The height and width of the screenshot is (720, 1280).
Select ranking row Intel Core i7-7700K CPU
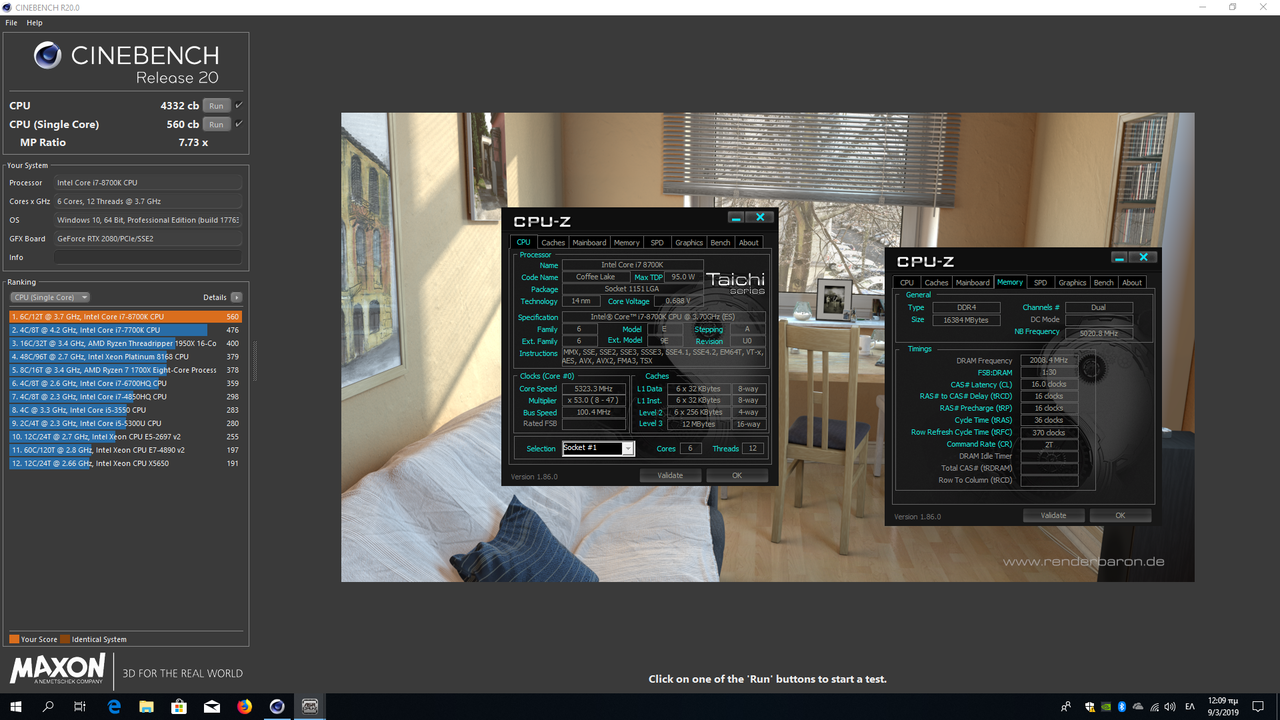click(x=127, y=329)
